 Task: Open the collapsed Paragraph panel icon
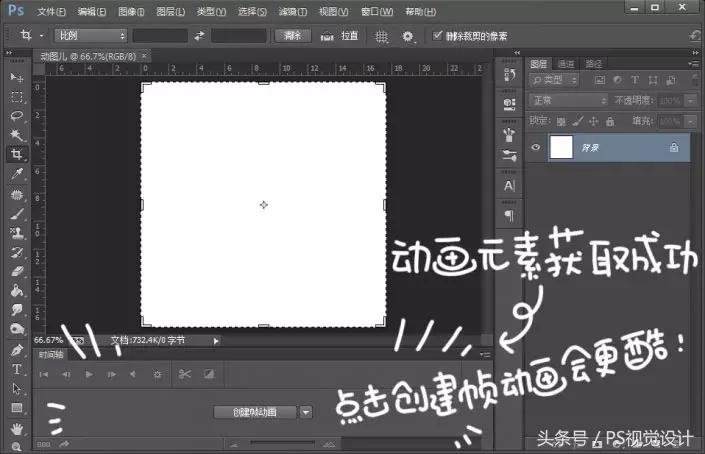(509, 216)
